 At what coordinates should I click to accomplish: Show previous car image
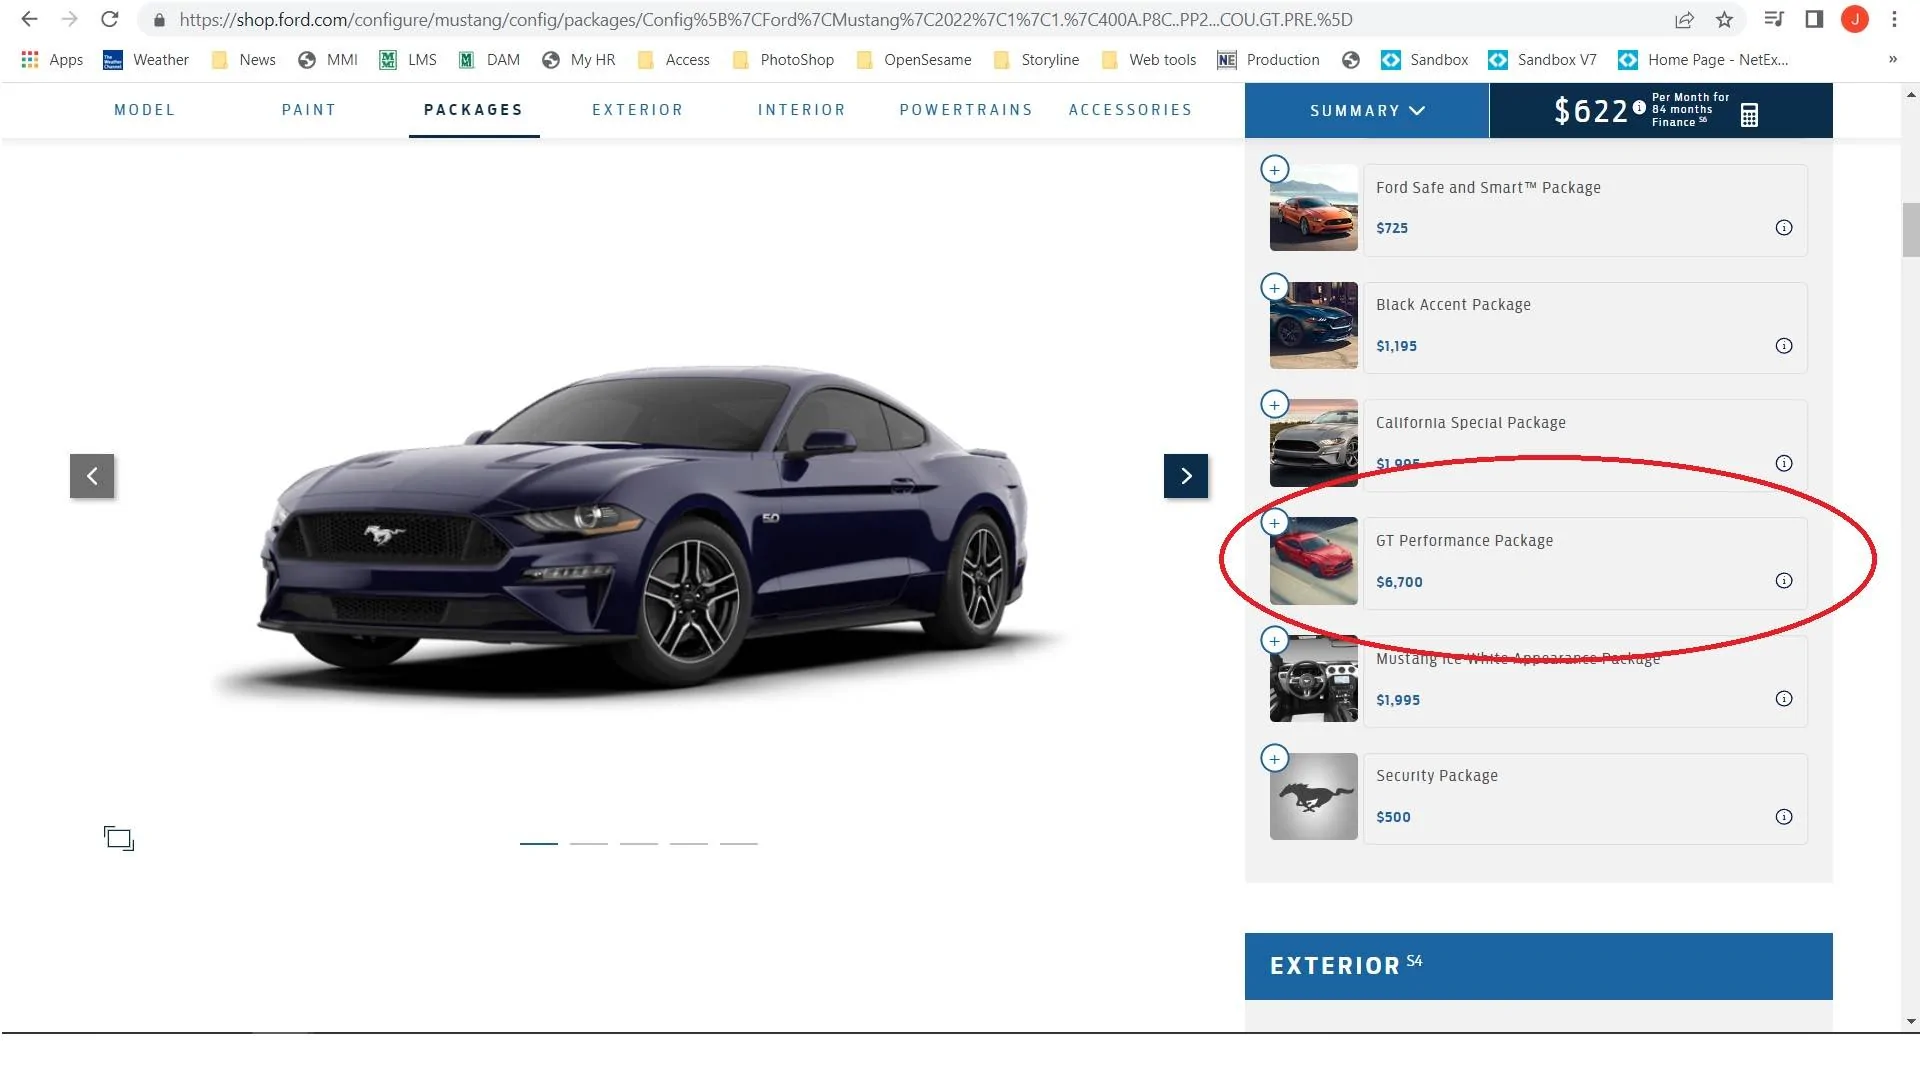coord(92,476)
